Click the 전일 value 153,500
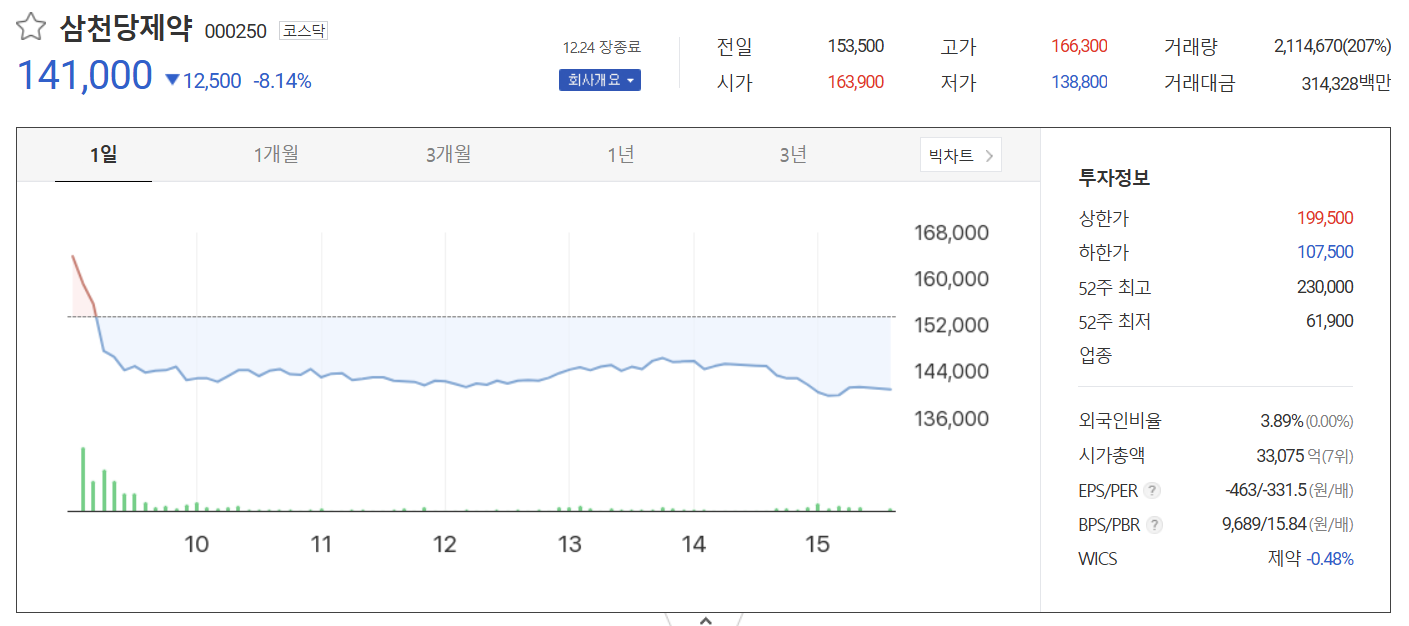Screen dimensions: 1409x626 [x=856, y=46]
